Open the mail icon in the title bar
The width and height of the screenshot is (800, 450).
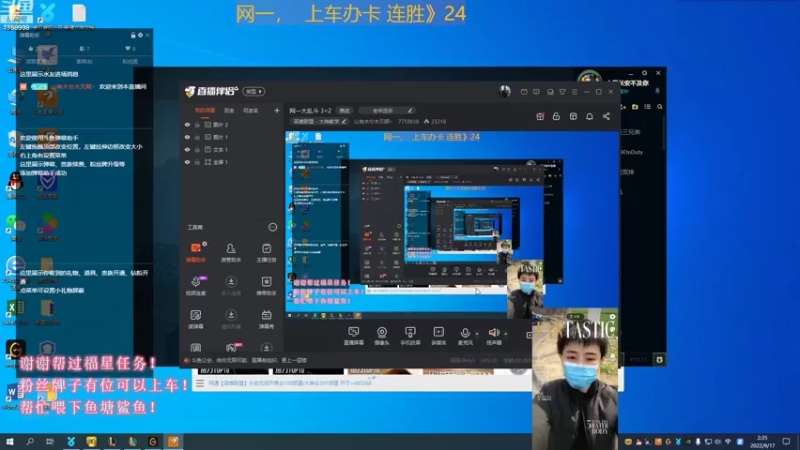click(x=524, y=92)
